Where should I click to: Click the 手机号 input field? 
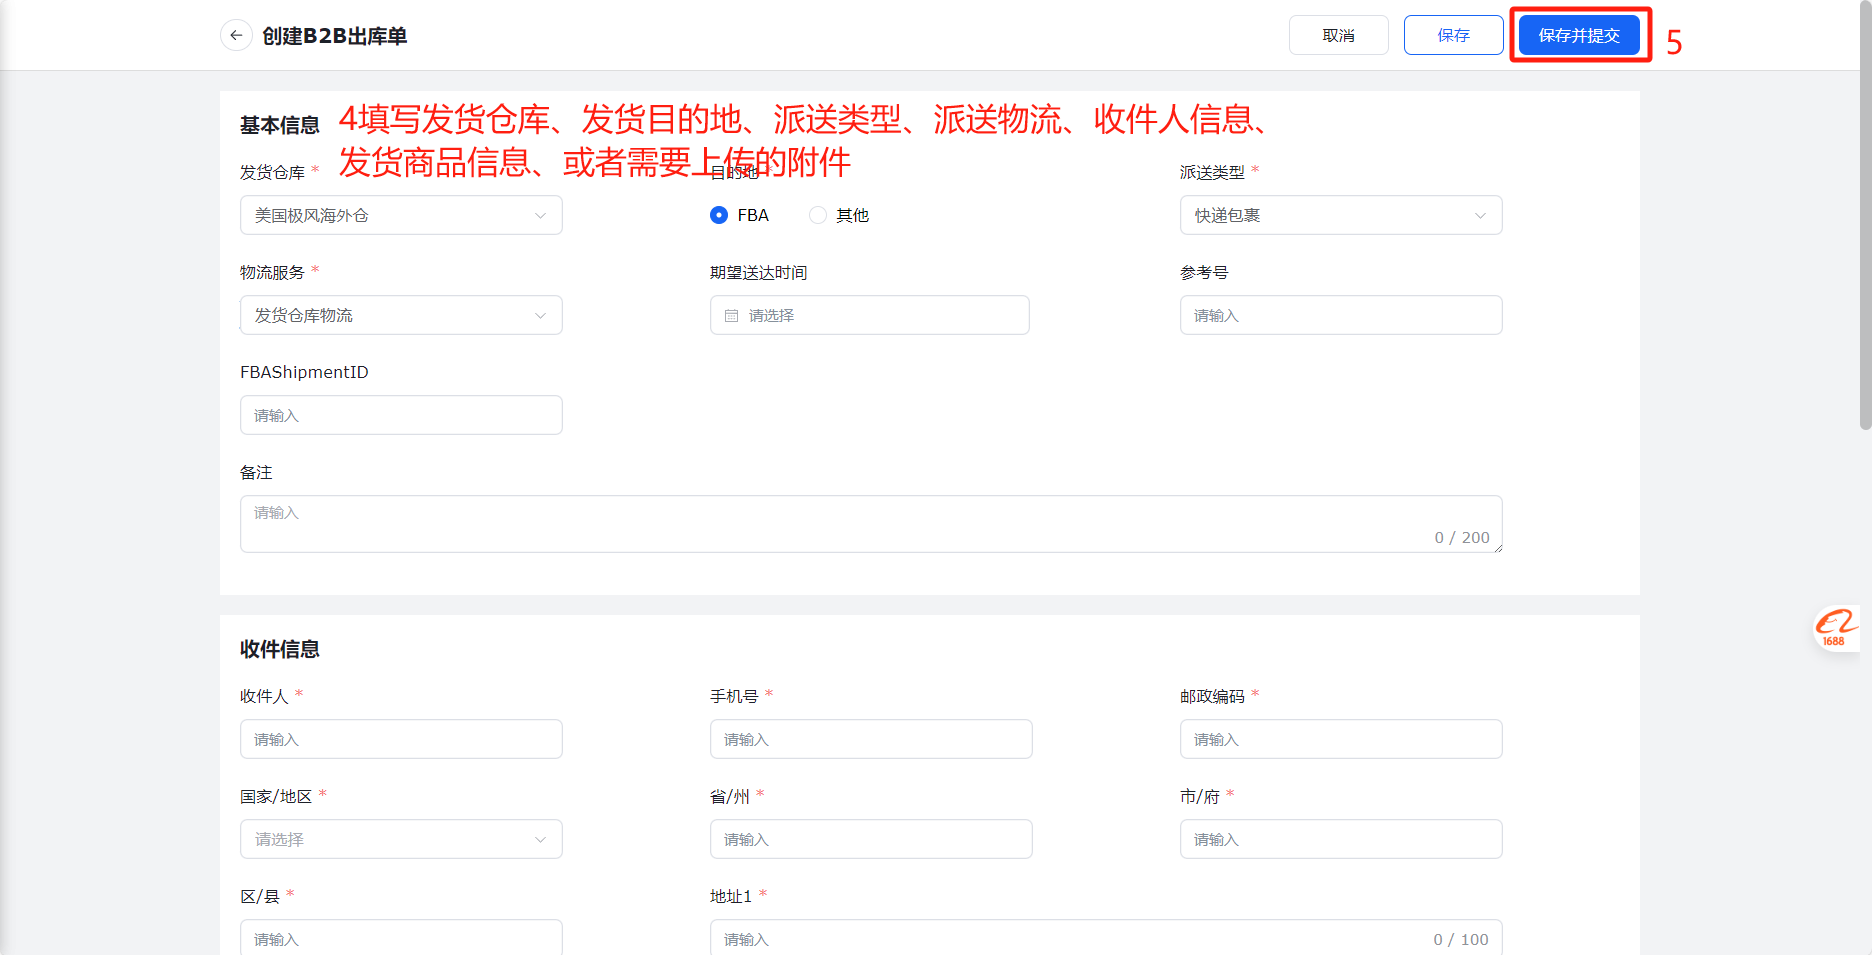(871, 739)
